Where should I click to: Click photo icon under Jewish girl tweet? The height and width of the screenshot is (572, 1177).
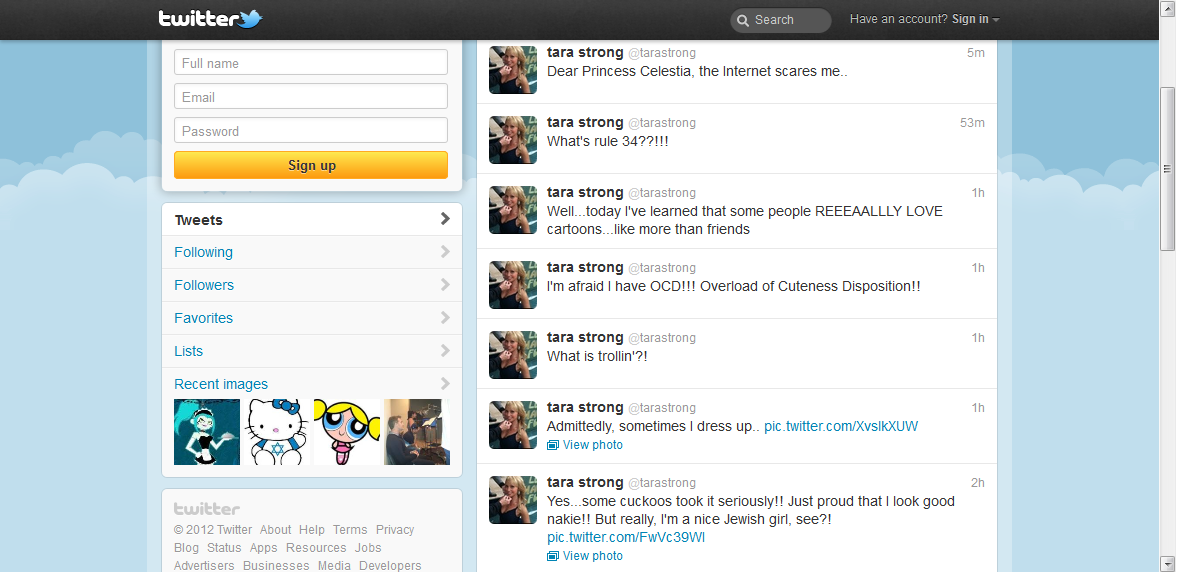[x=553, y=556]
